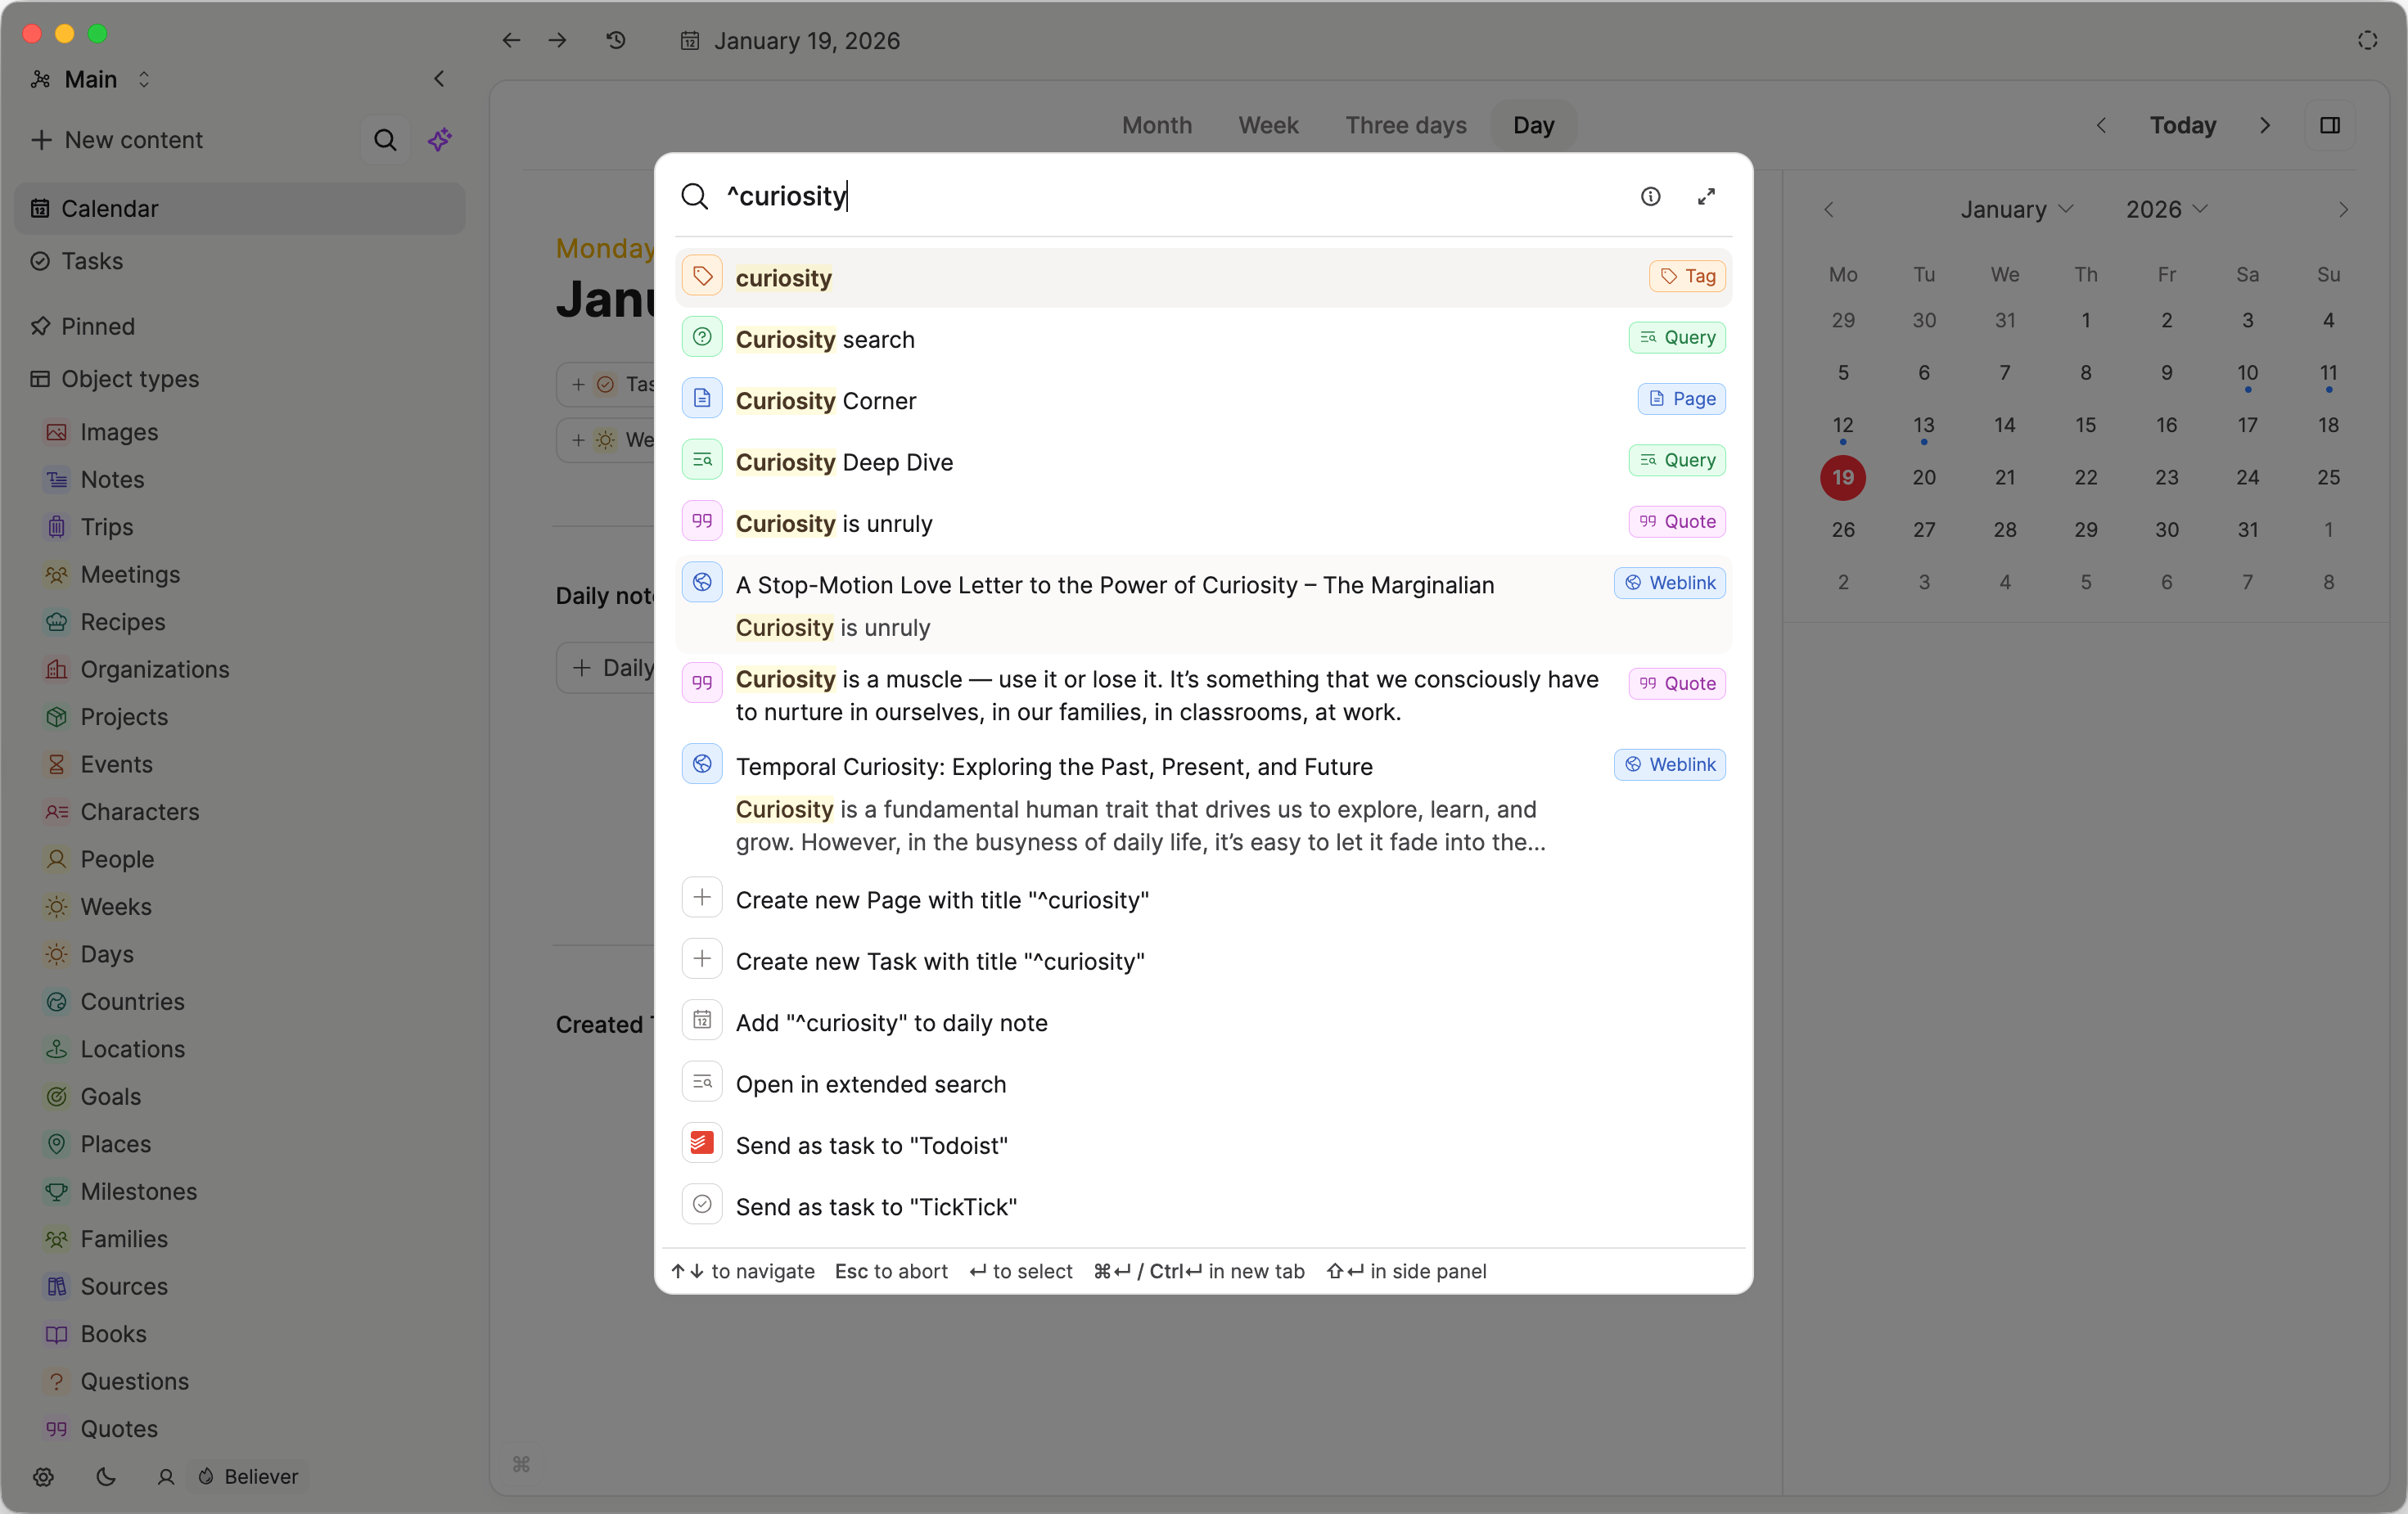This screenshot has width=2408, height=1514.
Task: Collapse the left sidebar chevron
Action: [439, 79]
